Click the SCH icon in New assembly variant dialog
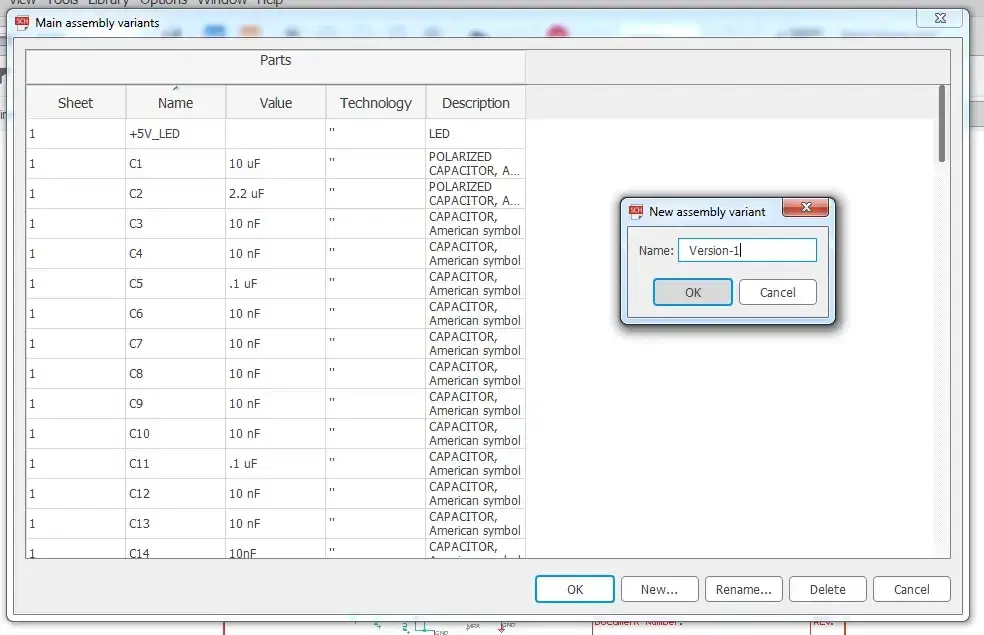 tap(635, 211)
